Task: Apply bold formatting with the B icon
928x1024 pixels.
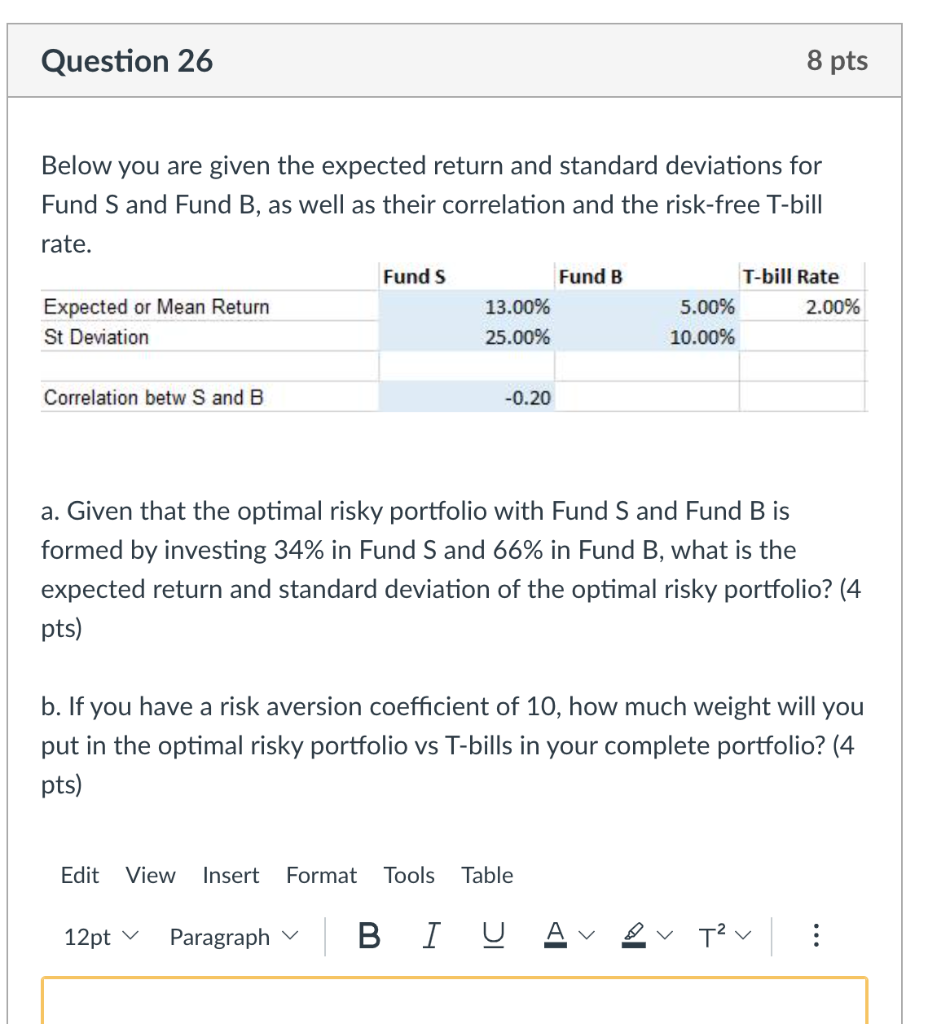Action: (x=369, y=936)
